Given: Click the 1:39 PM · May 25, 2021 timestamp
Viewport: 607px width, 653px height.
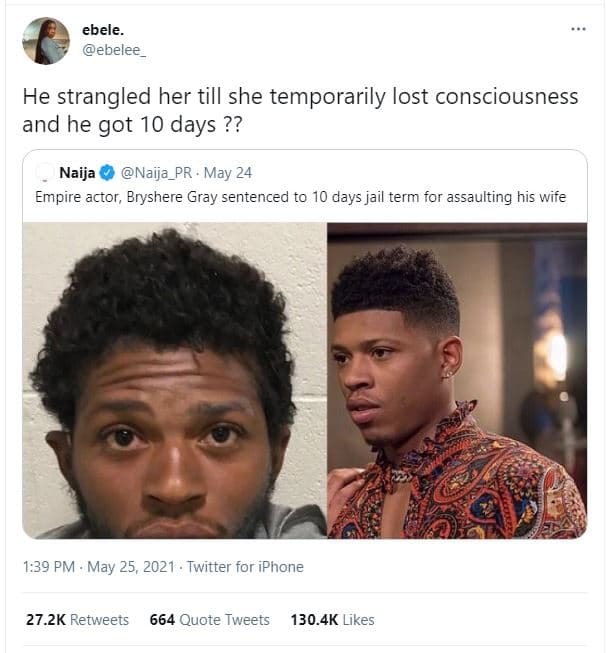Looking at the screenshot, I should pyautogui.click(x=99, y=567).
